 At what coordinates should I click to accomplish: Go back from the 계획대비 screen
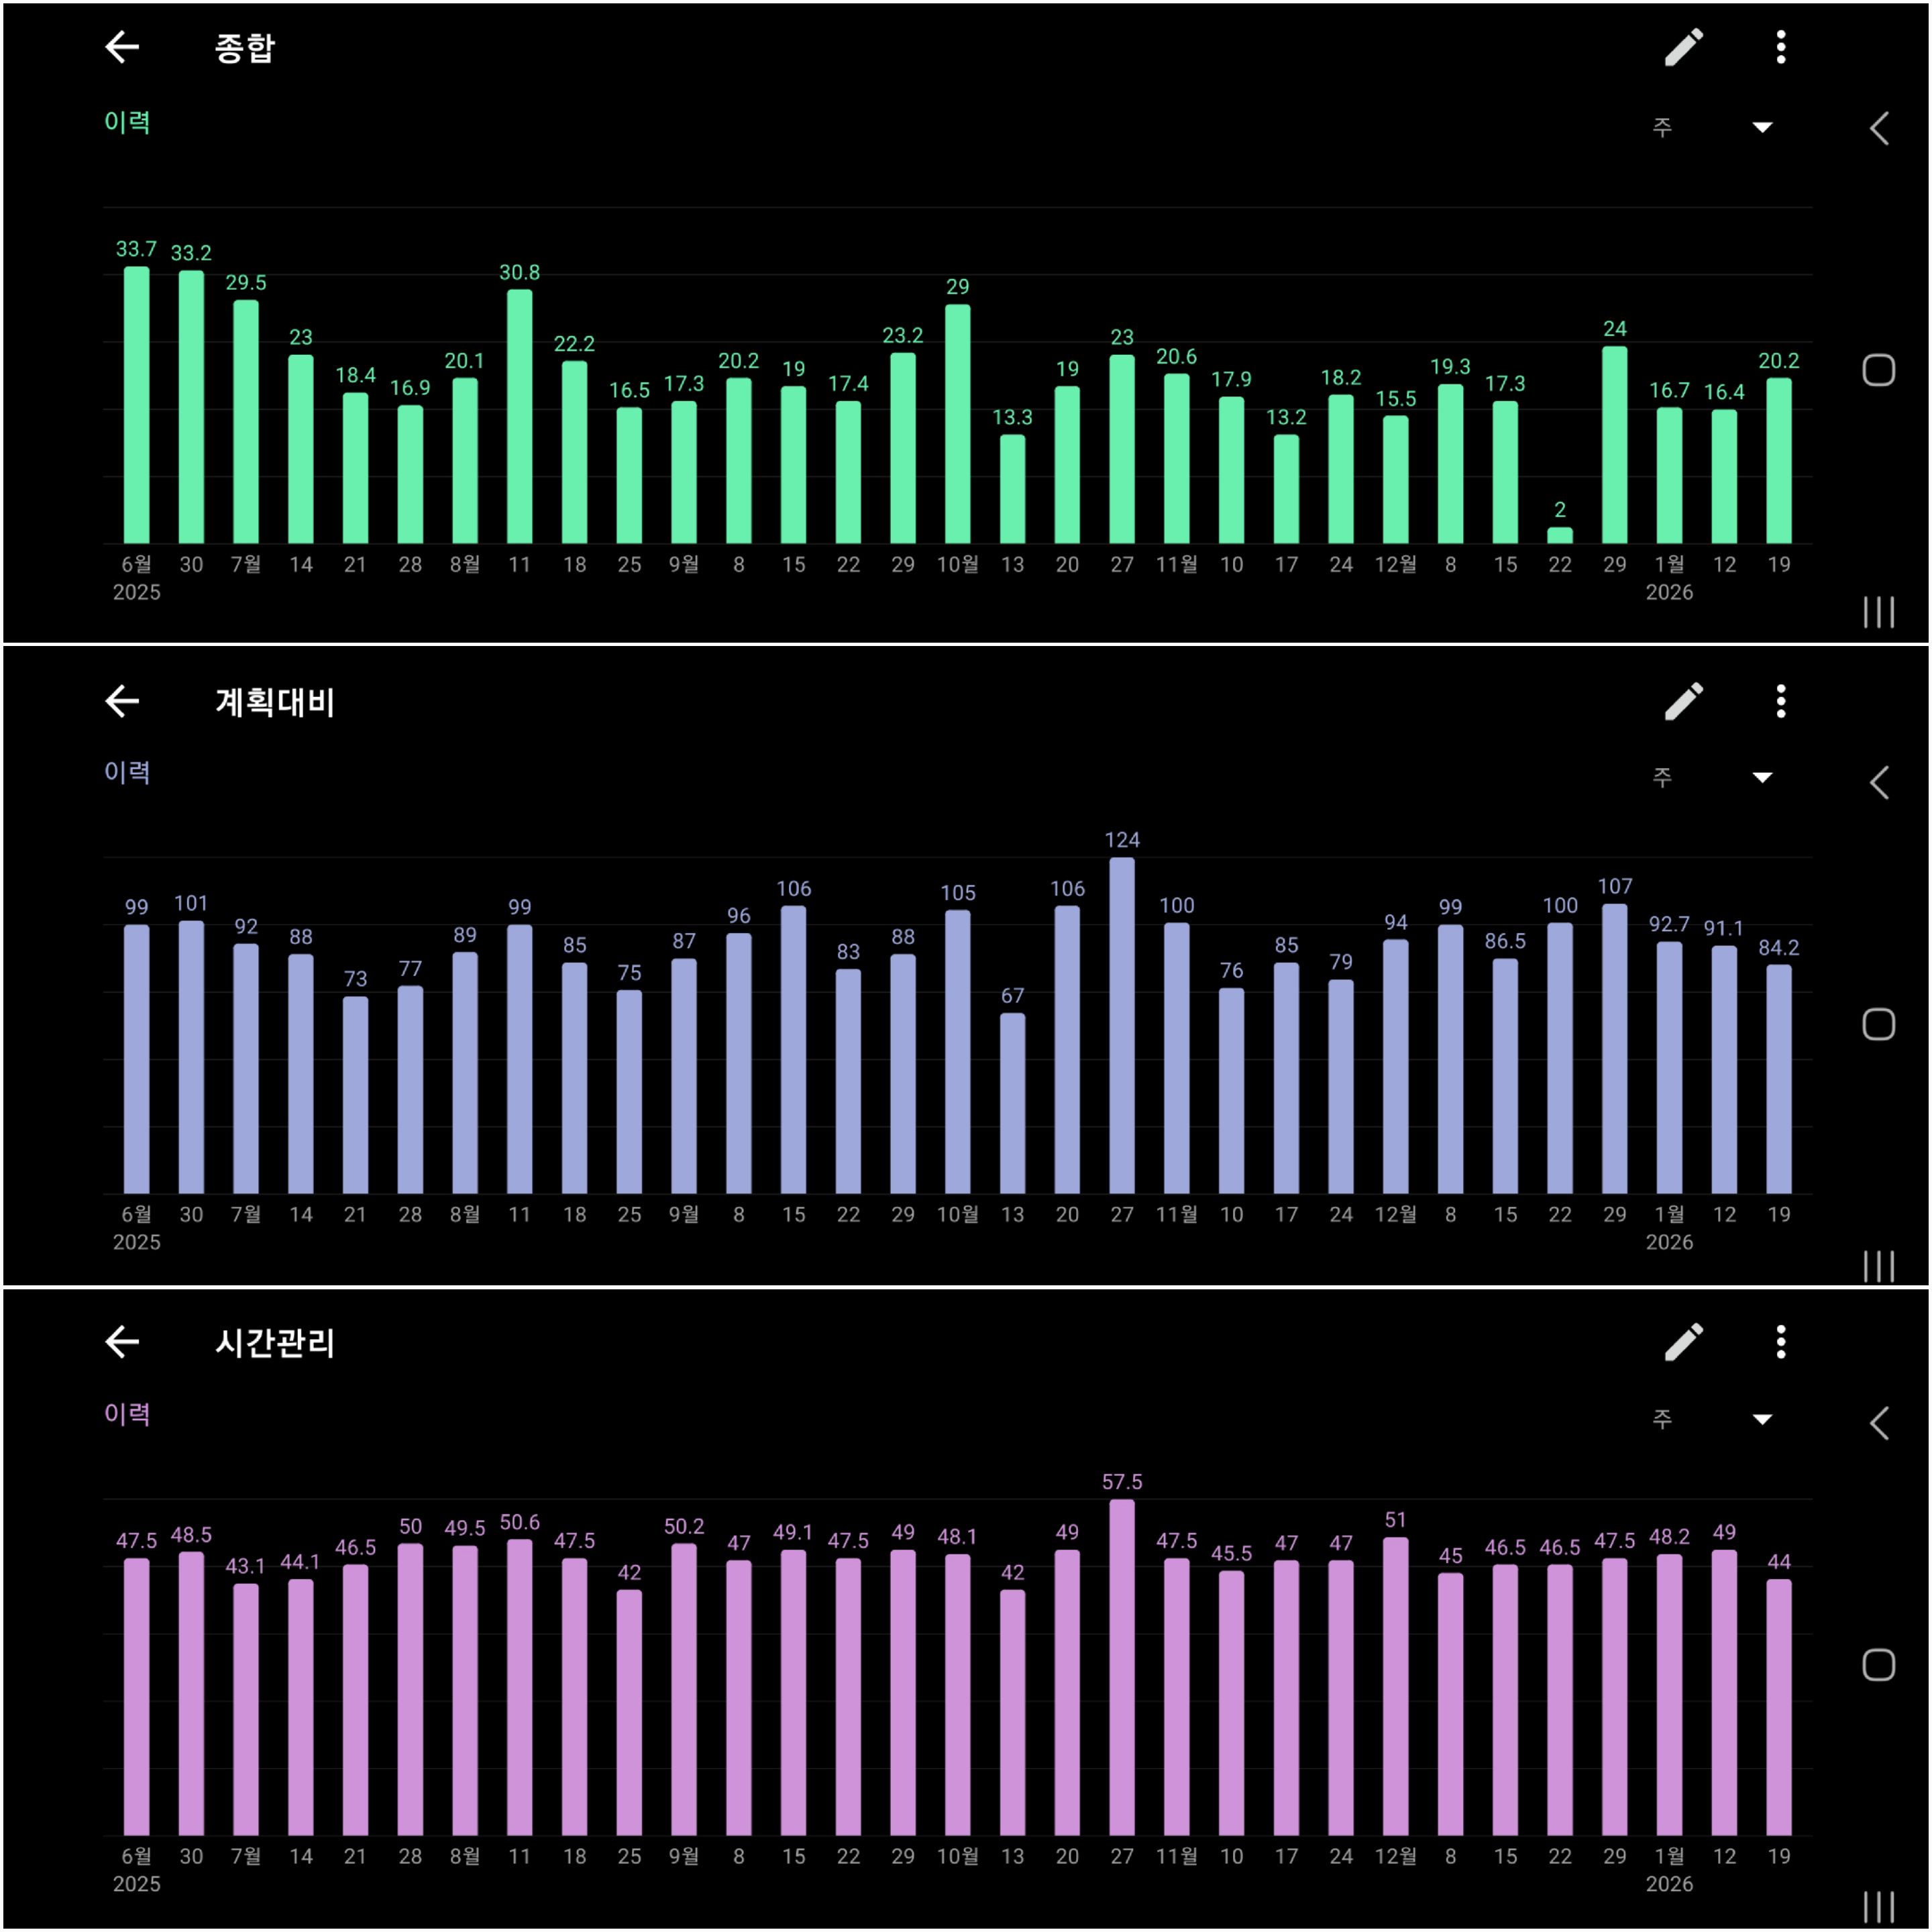(122, 701)
